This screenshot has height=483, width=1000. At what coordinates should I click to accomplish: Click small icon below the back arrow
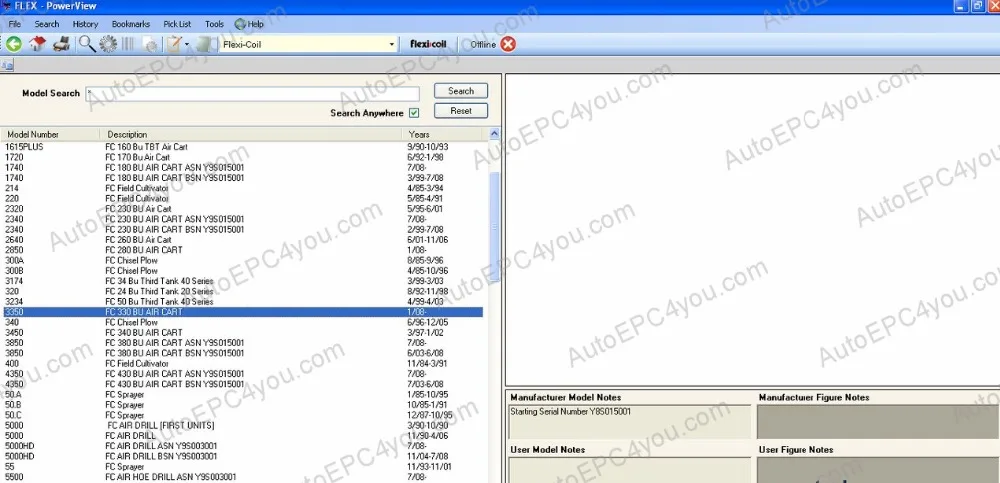coord(8,64)
